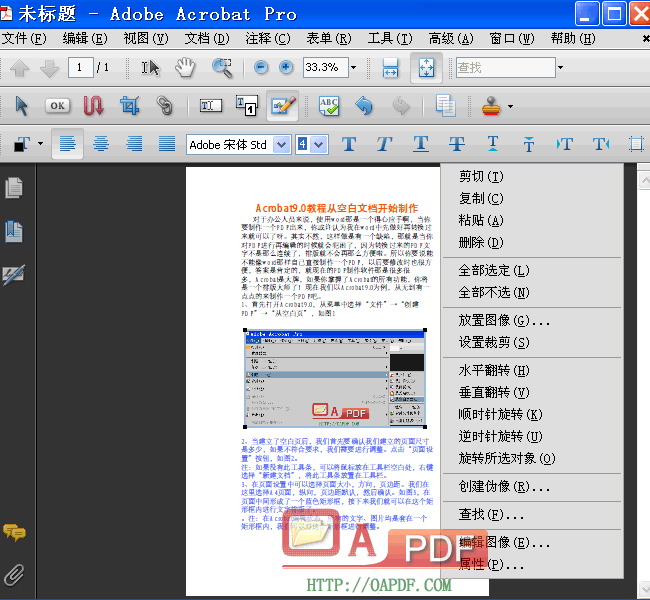
Task: Open the Bookmarks panel icon
Action: click(x=14, y=231)
